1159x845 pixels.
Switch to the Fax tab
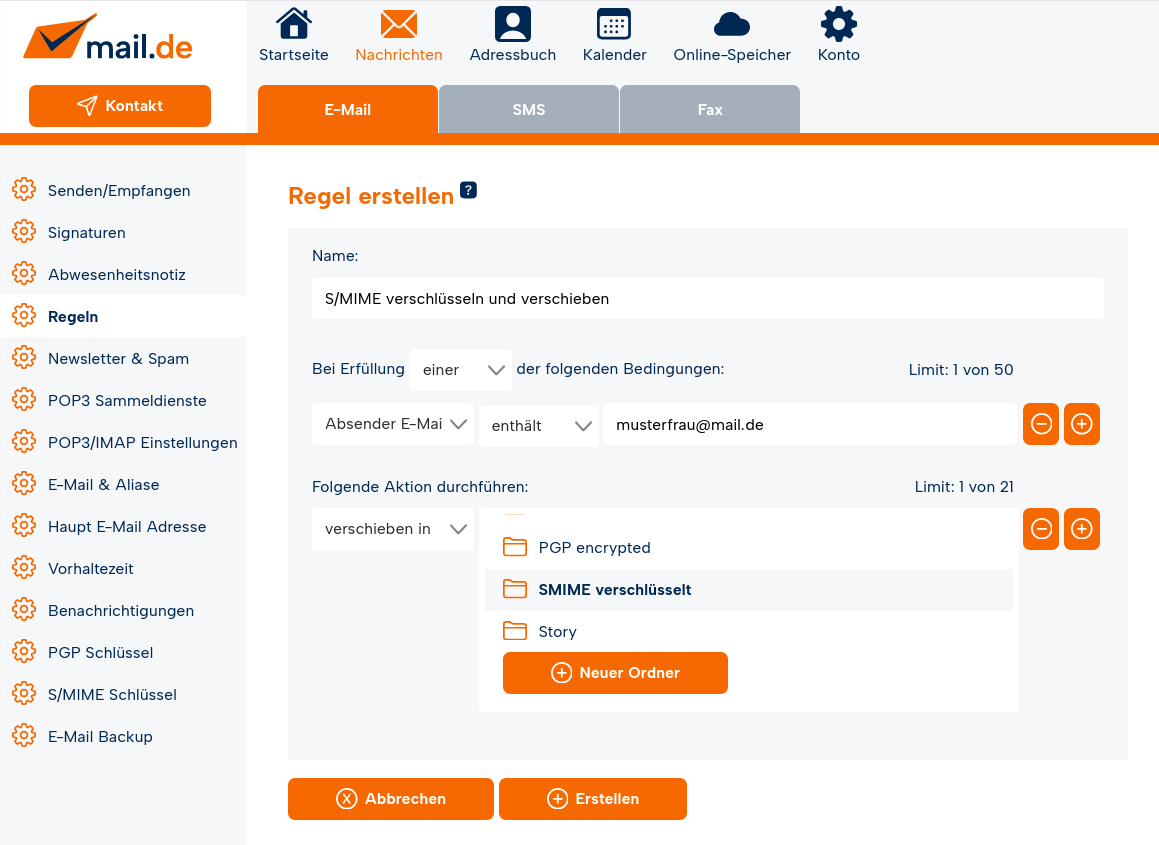pyautogui.click(x=710, y=110)
